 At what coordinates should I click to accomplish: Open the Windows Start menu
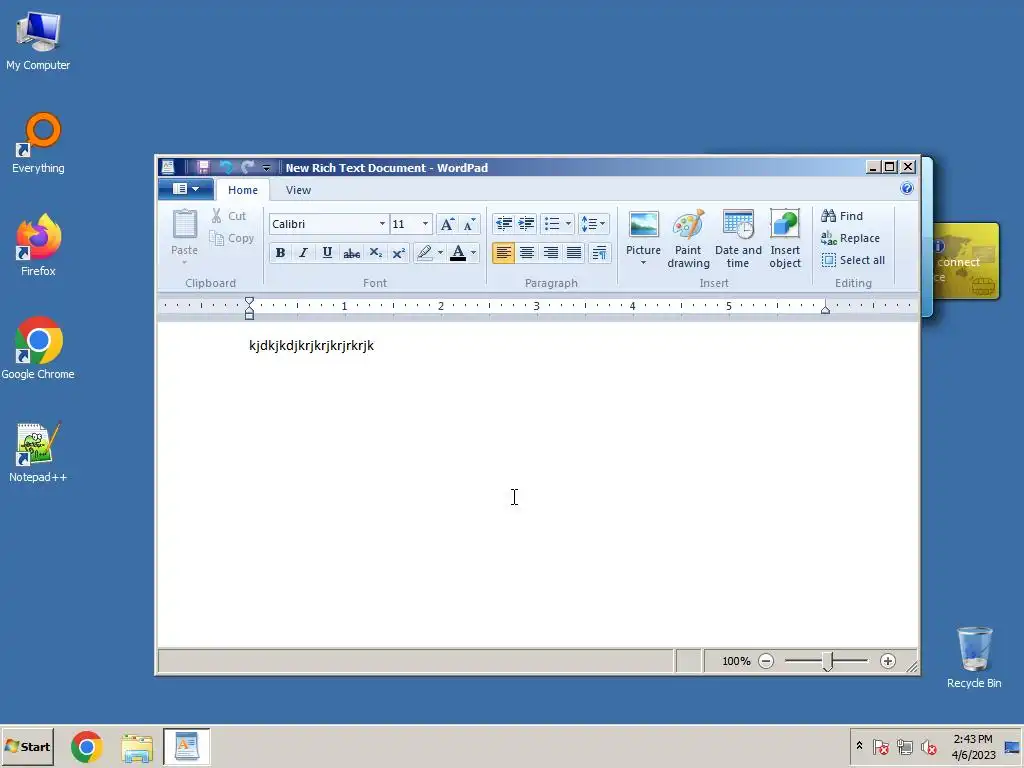[x=27, y=746]
